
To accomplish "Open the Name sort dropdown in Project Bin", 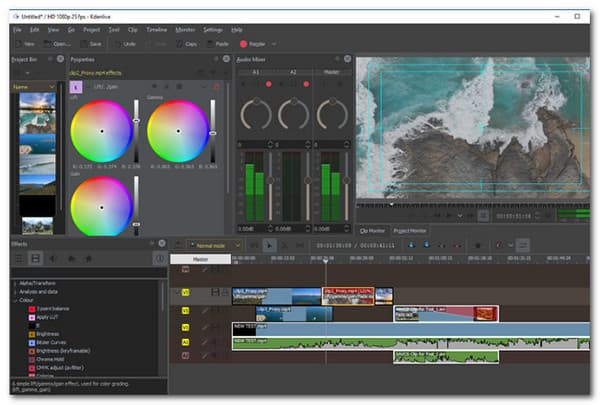I will tap(51, 87).
